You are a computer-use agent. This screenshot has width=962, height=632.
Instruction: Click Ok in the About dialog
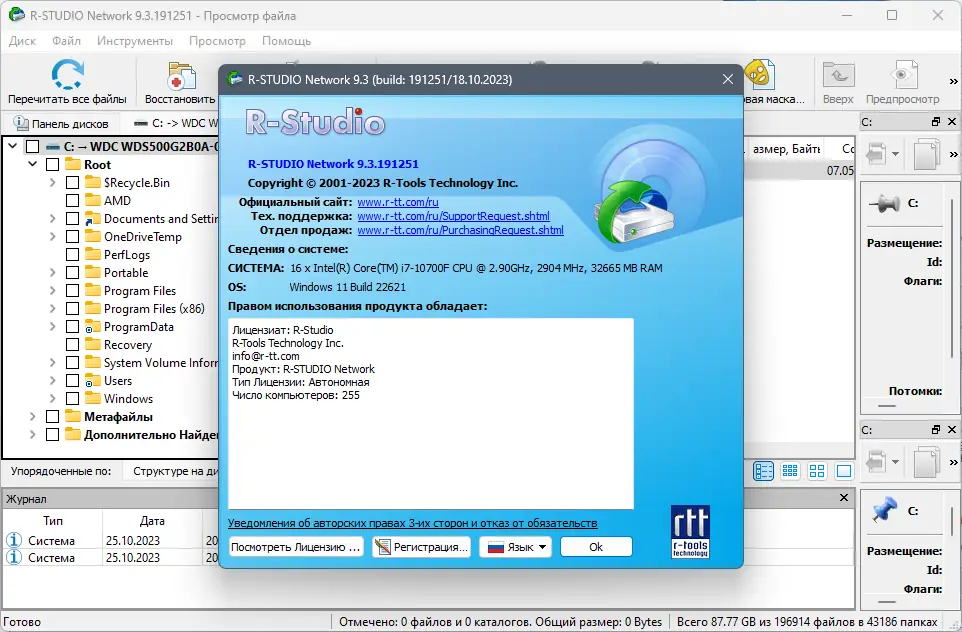[x=596, y=547]
